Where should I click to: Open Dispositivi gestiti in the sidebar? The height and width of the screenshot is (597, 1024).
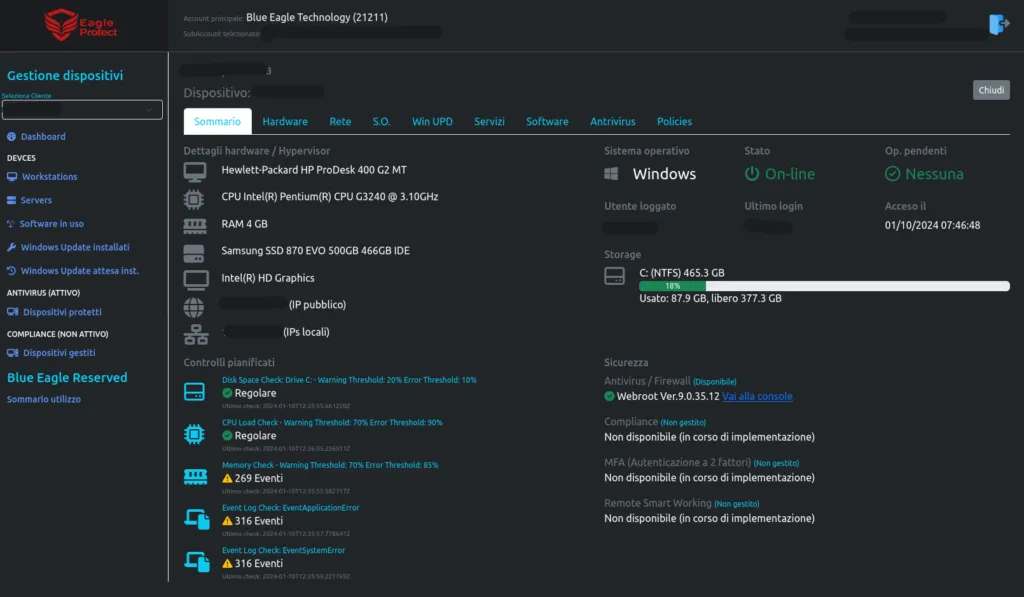click(51, 353)
